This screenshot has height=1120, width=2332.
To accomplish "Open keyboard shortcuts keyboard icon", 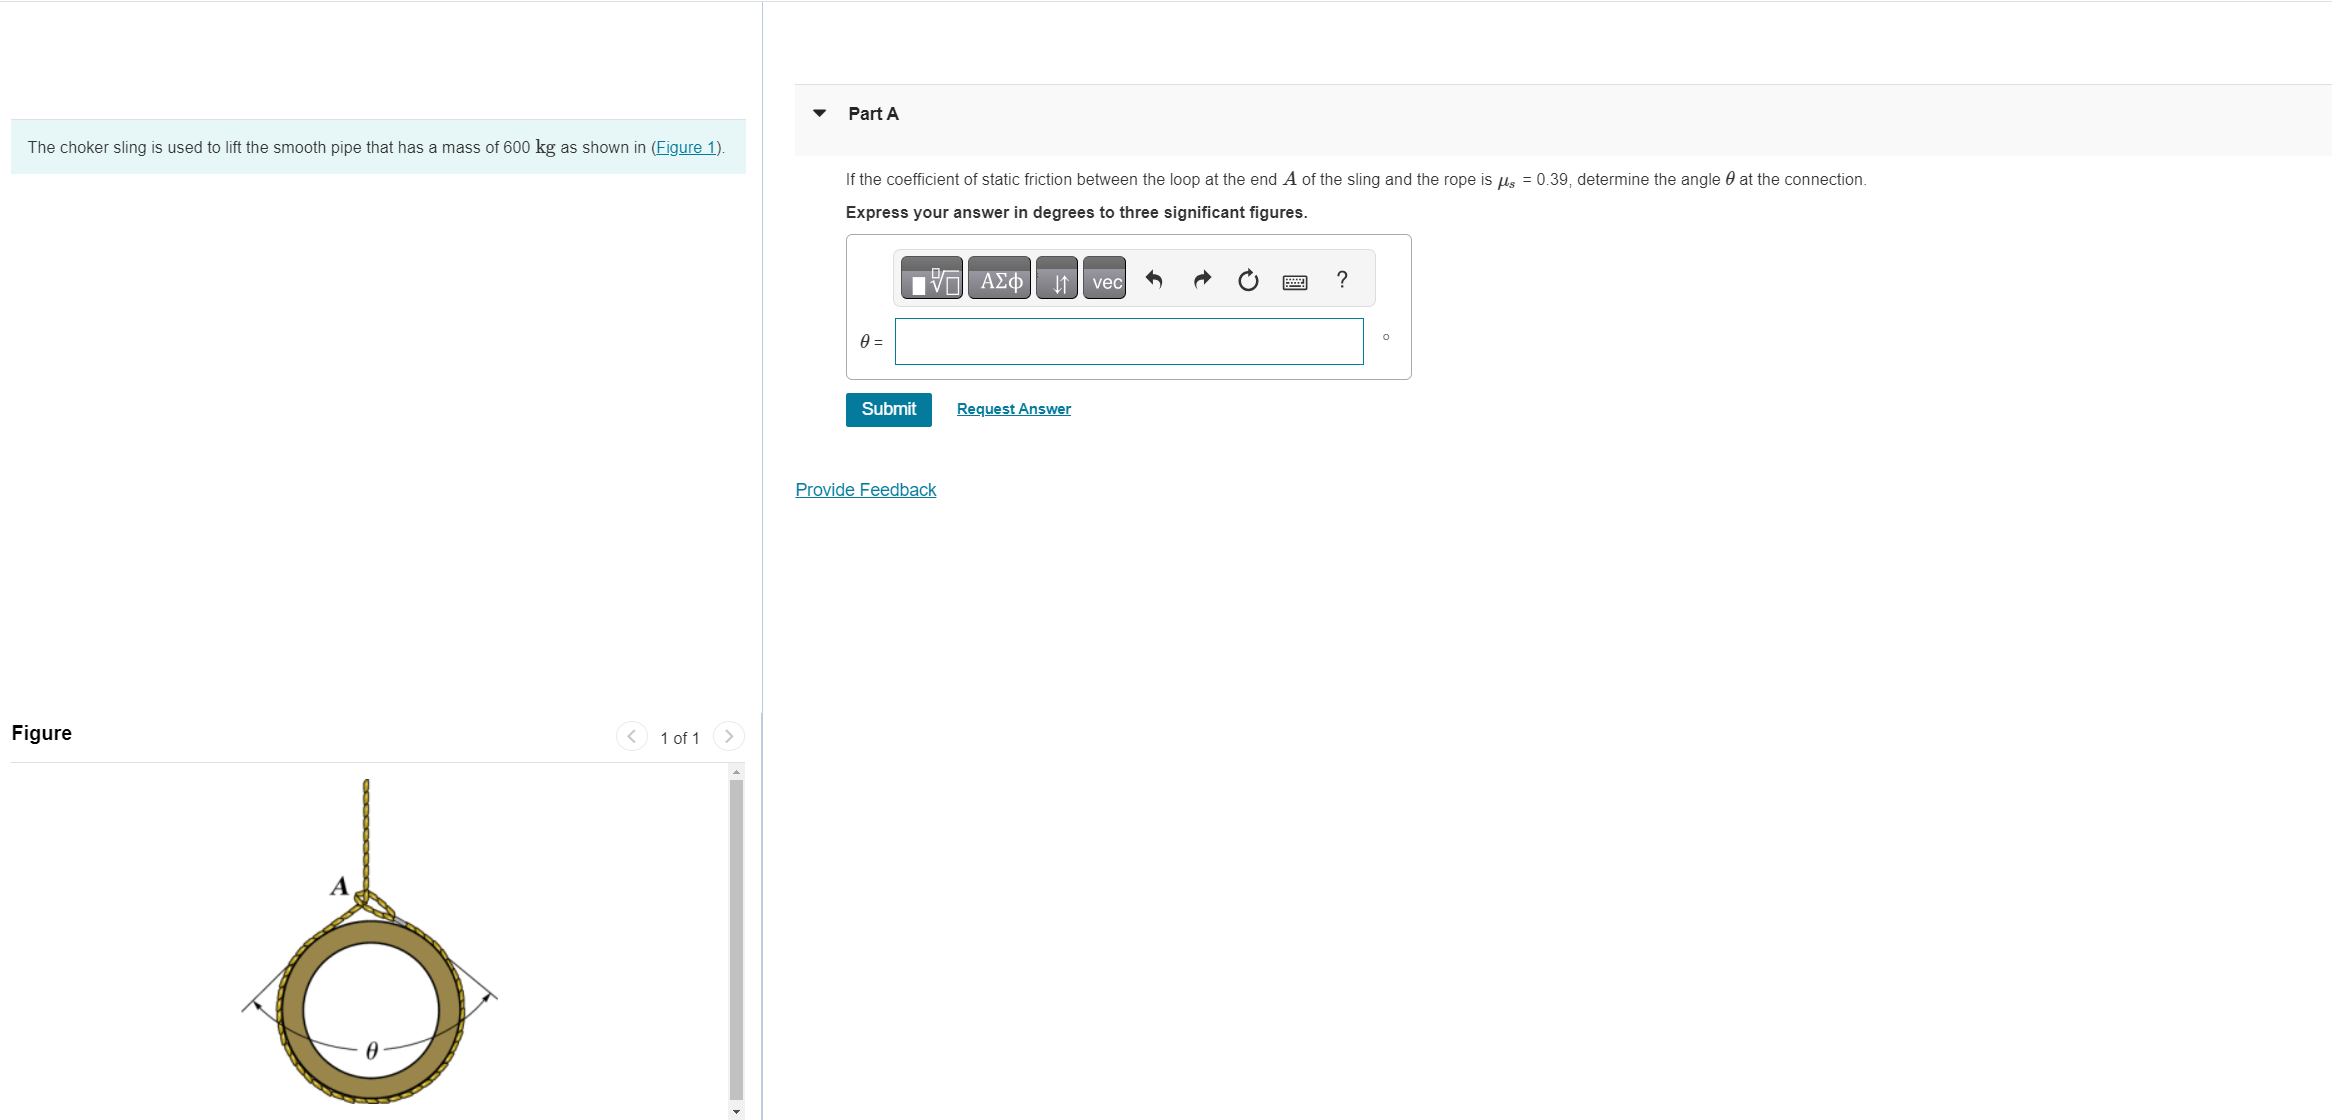I will tap(1295, 282).
